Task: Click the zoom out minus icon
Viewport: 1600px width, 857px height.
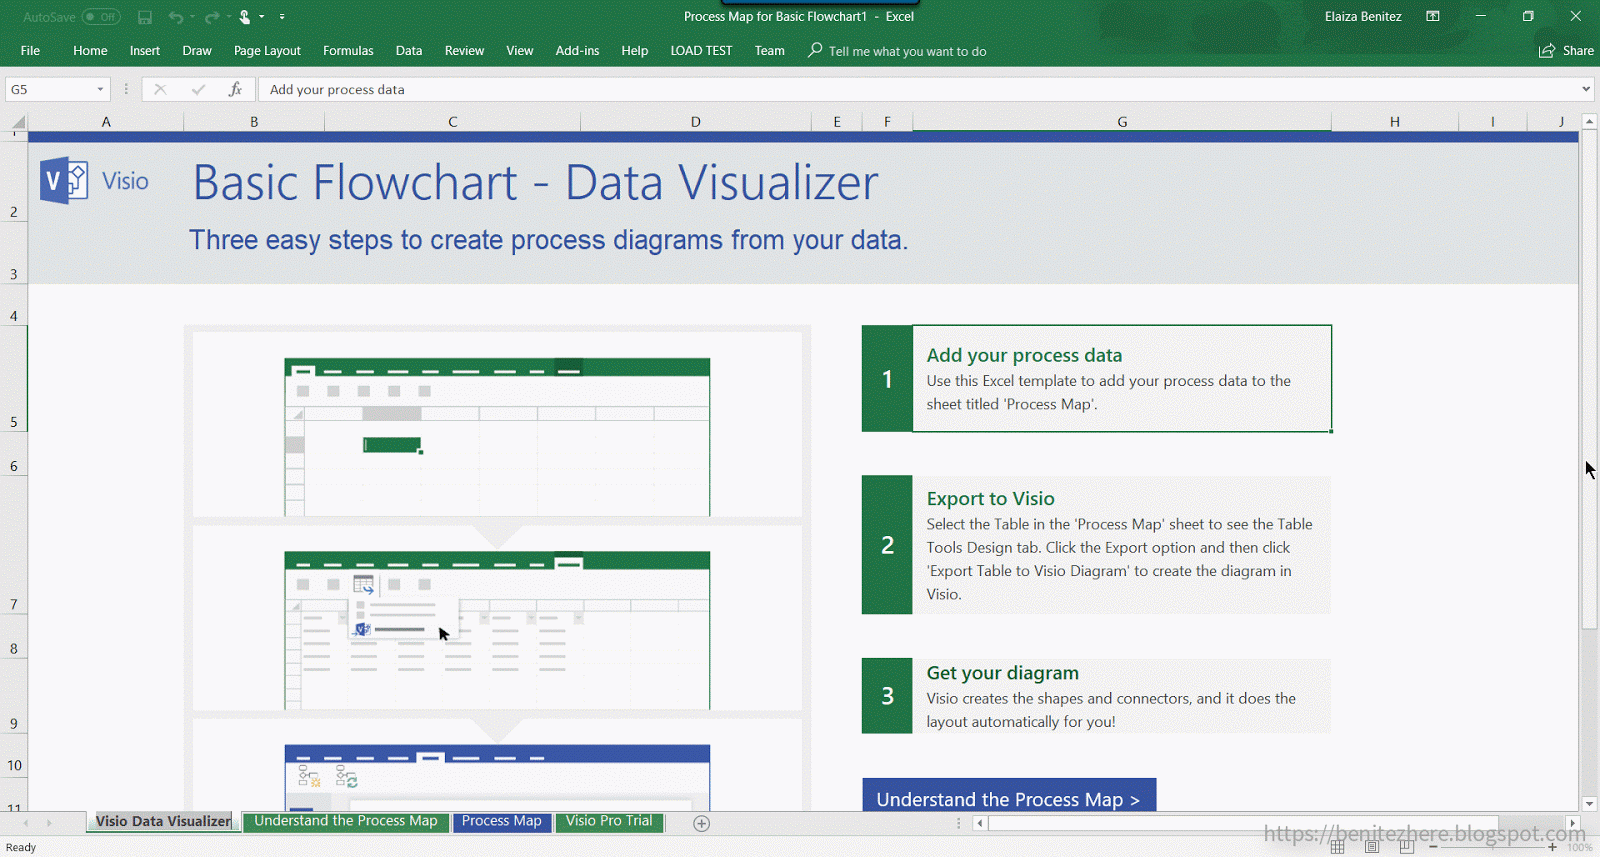Action: pos(1433,847)
